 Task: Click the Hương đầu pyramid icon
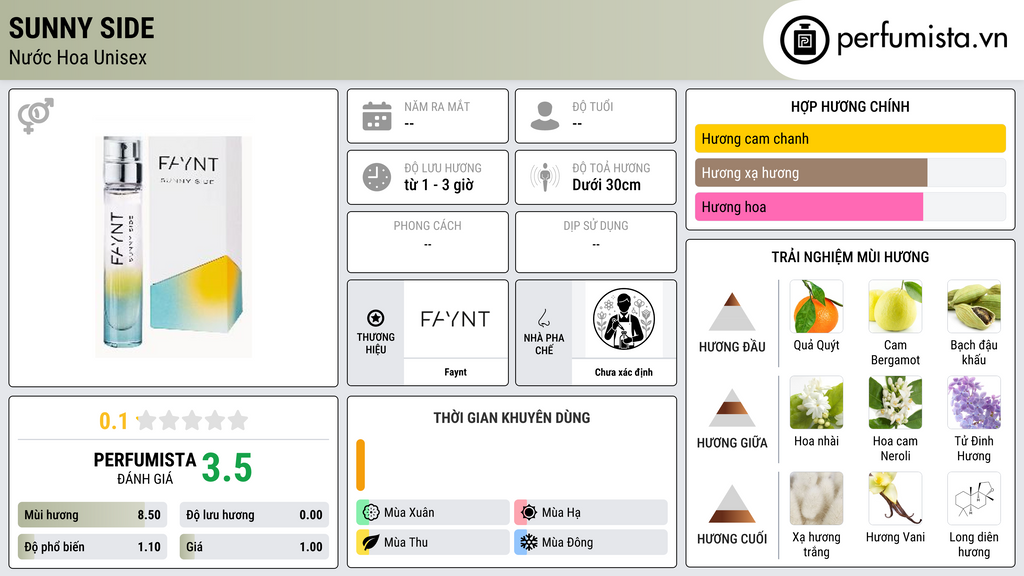(732, 312)
